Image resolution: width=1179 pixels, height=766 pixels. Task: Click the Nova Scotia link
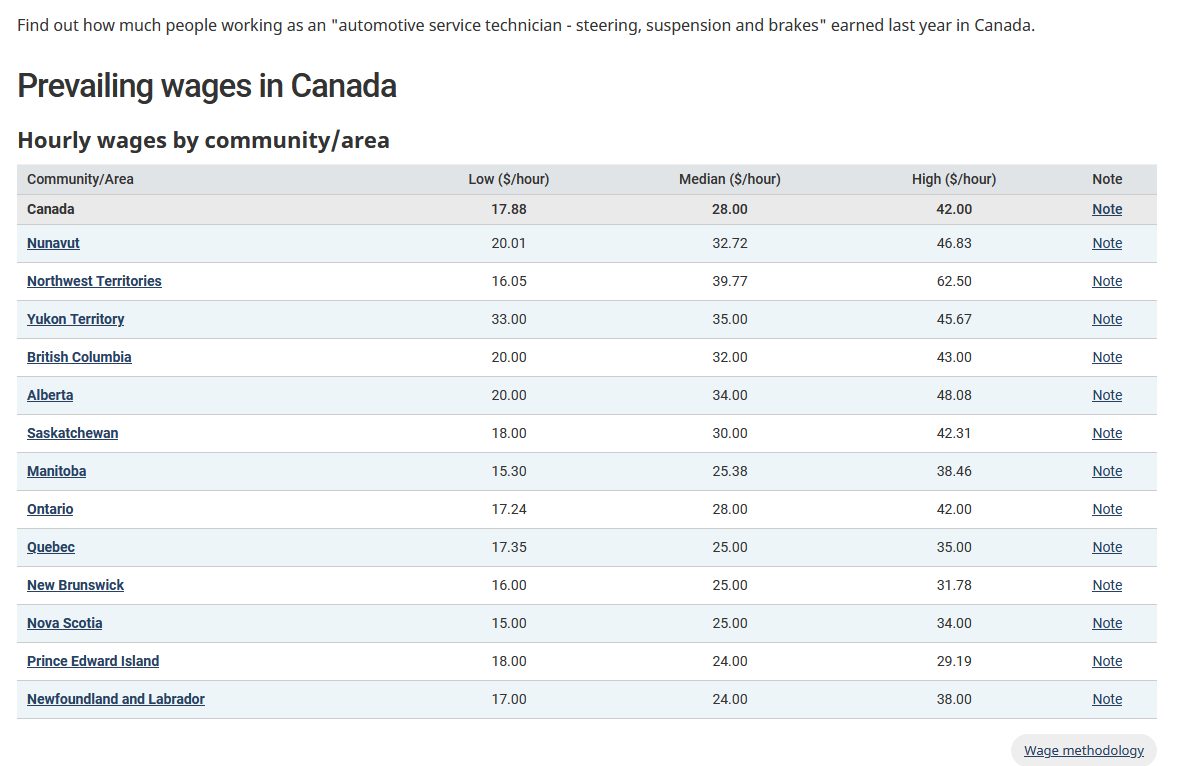pyautogui.click(x=65, y=623)
